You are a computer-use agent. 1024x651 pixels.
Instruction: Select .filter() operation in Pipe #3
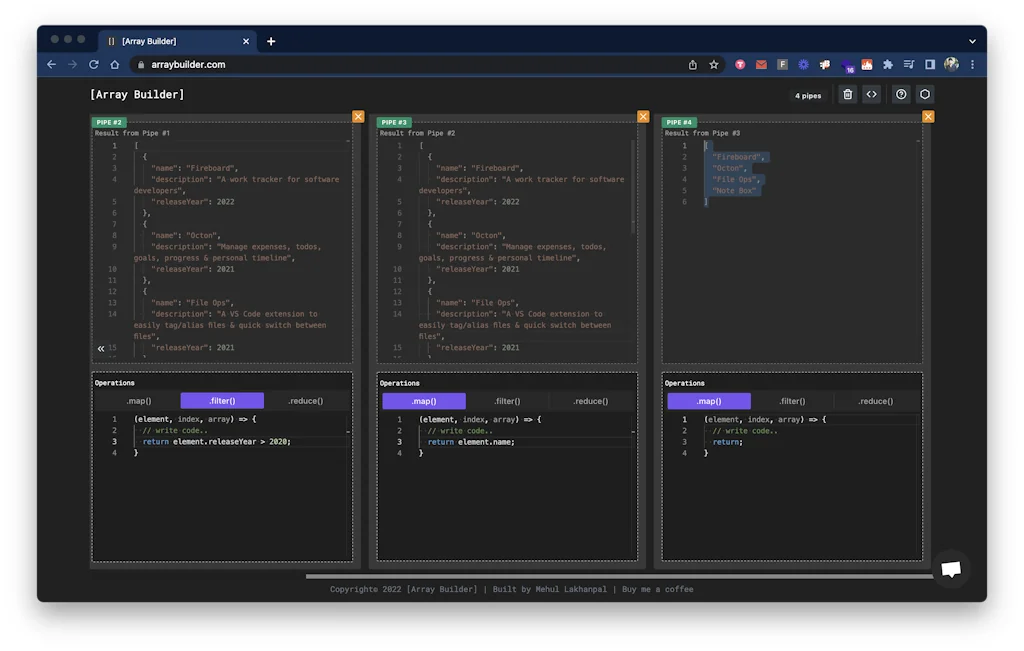point(507,401)
